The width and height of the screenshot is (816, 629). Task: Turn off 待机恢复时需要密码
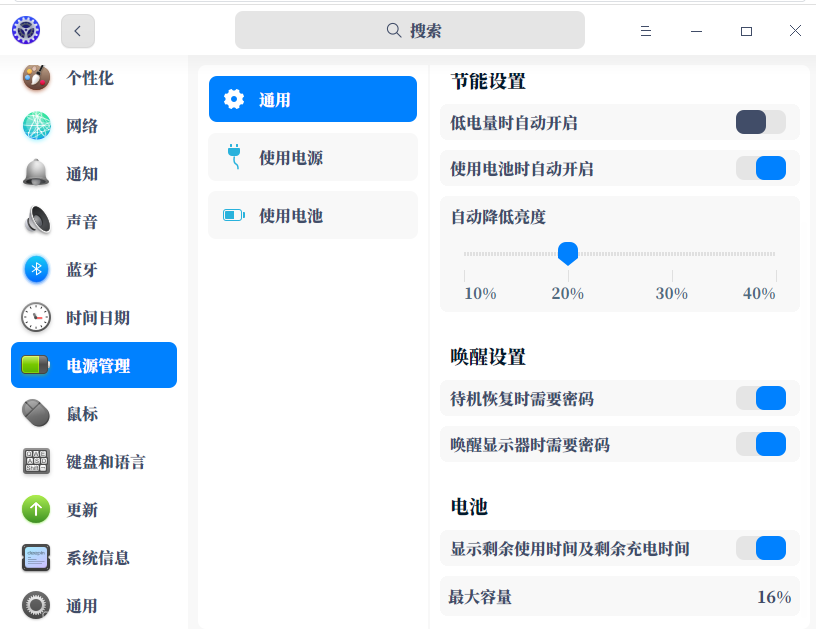coord(762,398)
